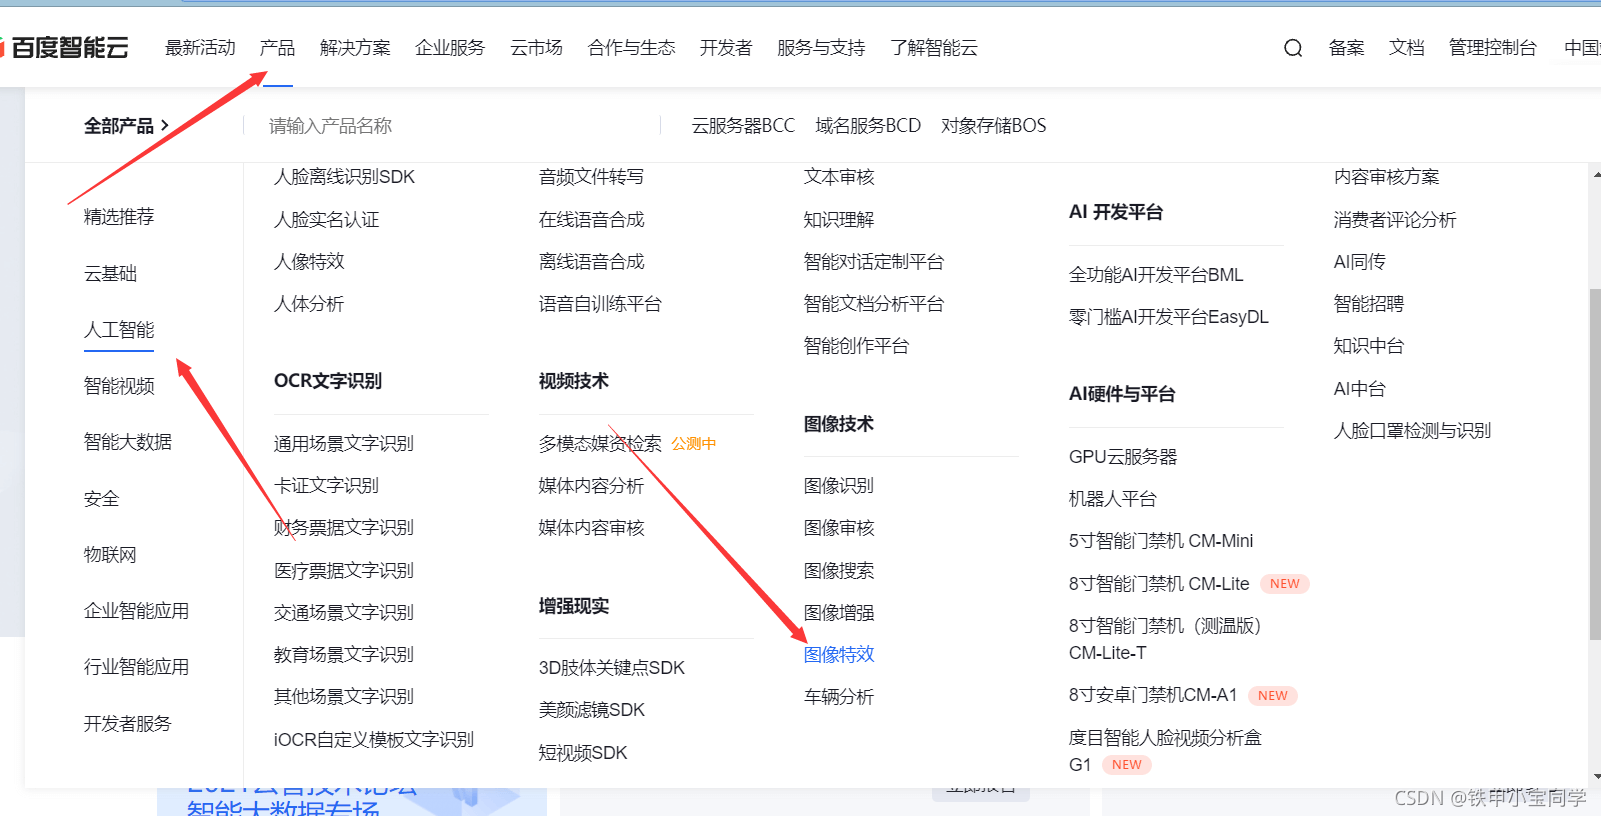1601x816 pixels.
Task: Open the 通用场景文字识别 link
Action: [343, 444]
